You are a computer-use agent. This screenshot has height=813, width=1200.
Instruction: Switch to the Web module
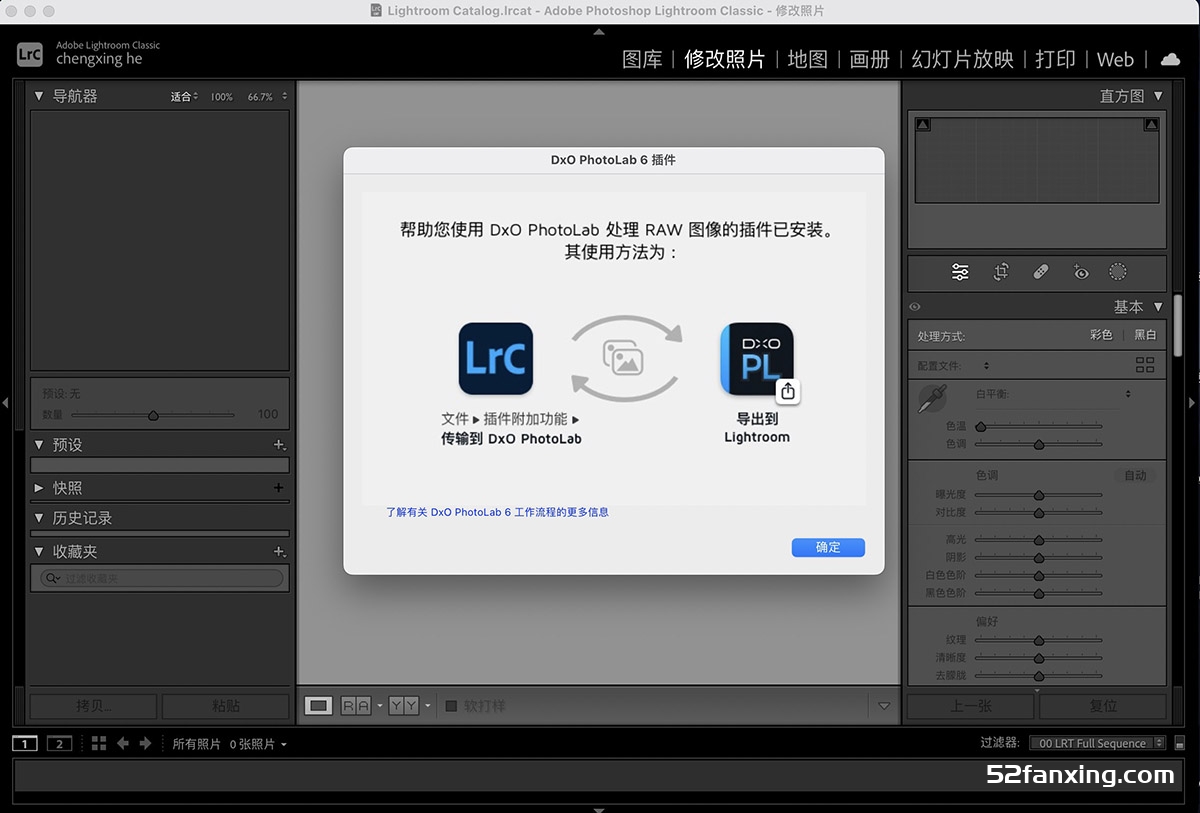pyautogui.click(x=1115, y=59)
